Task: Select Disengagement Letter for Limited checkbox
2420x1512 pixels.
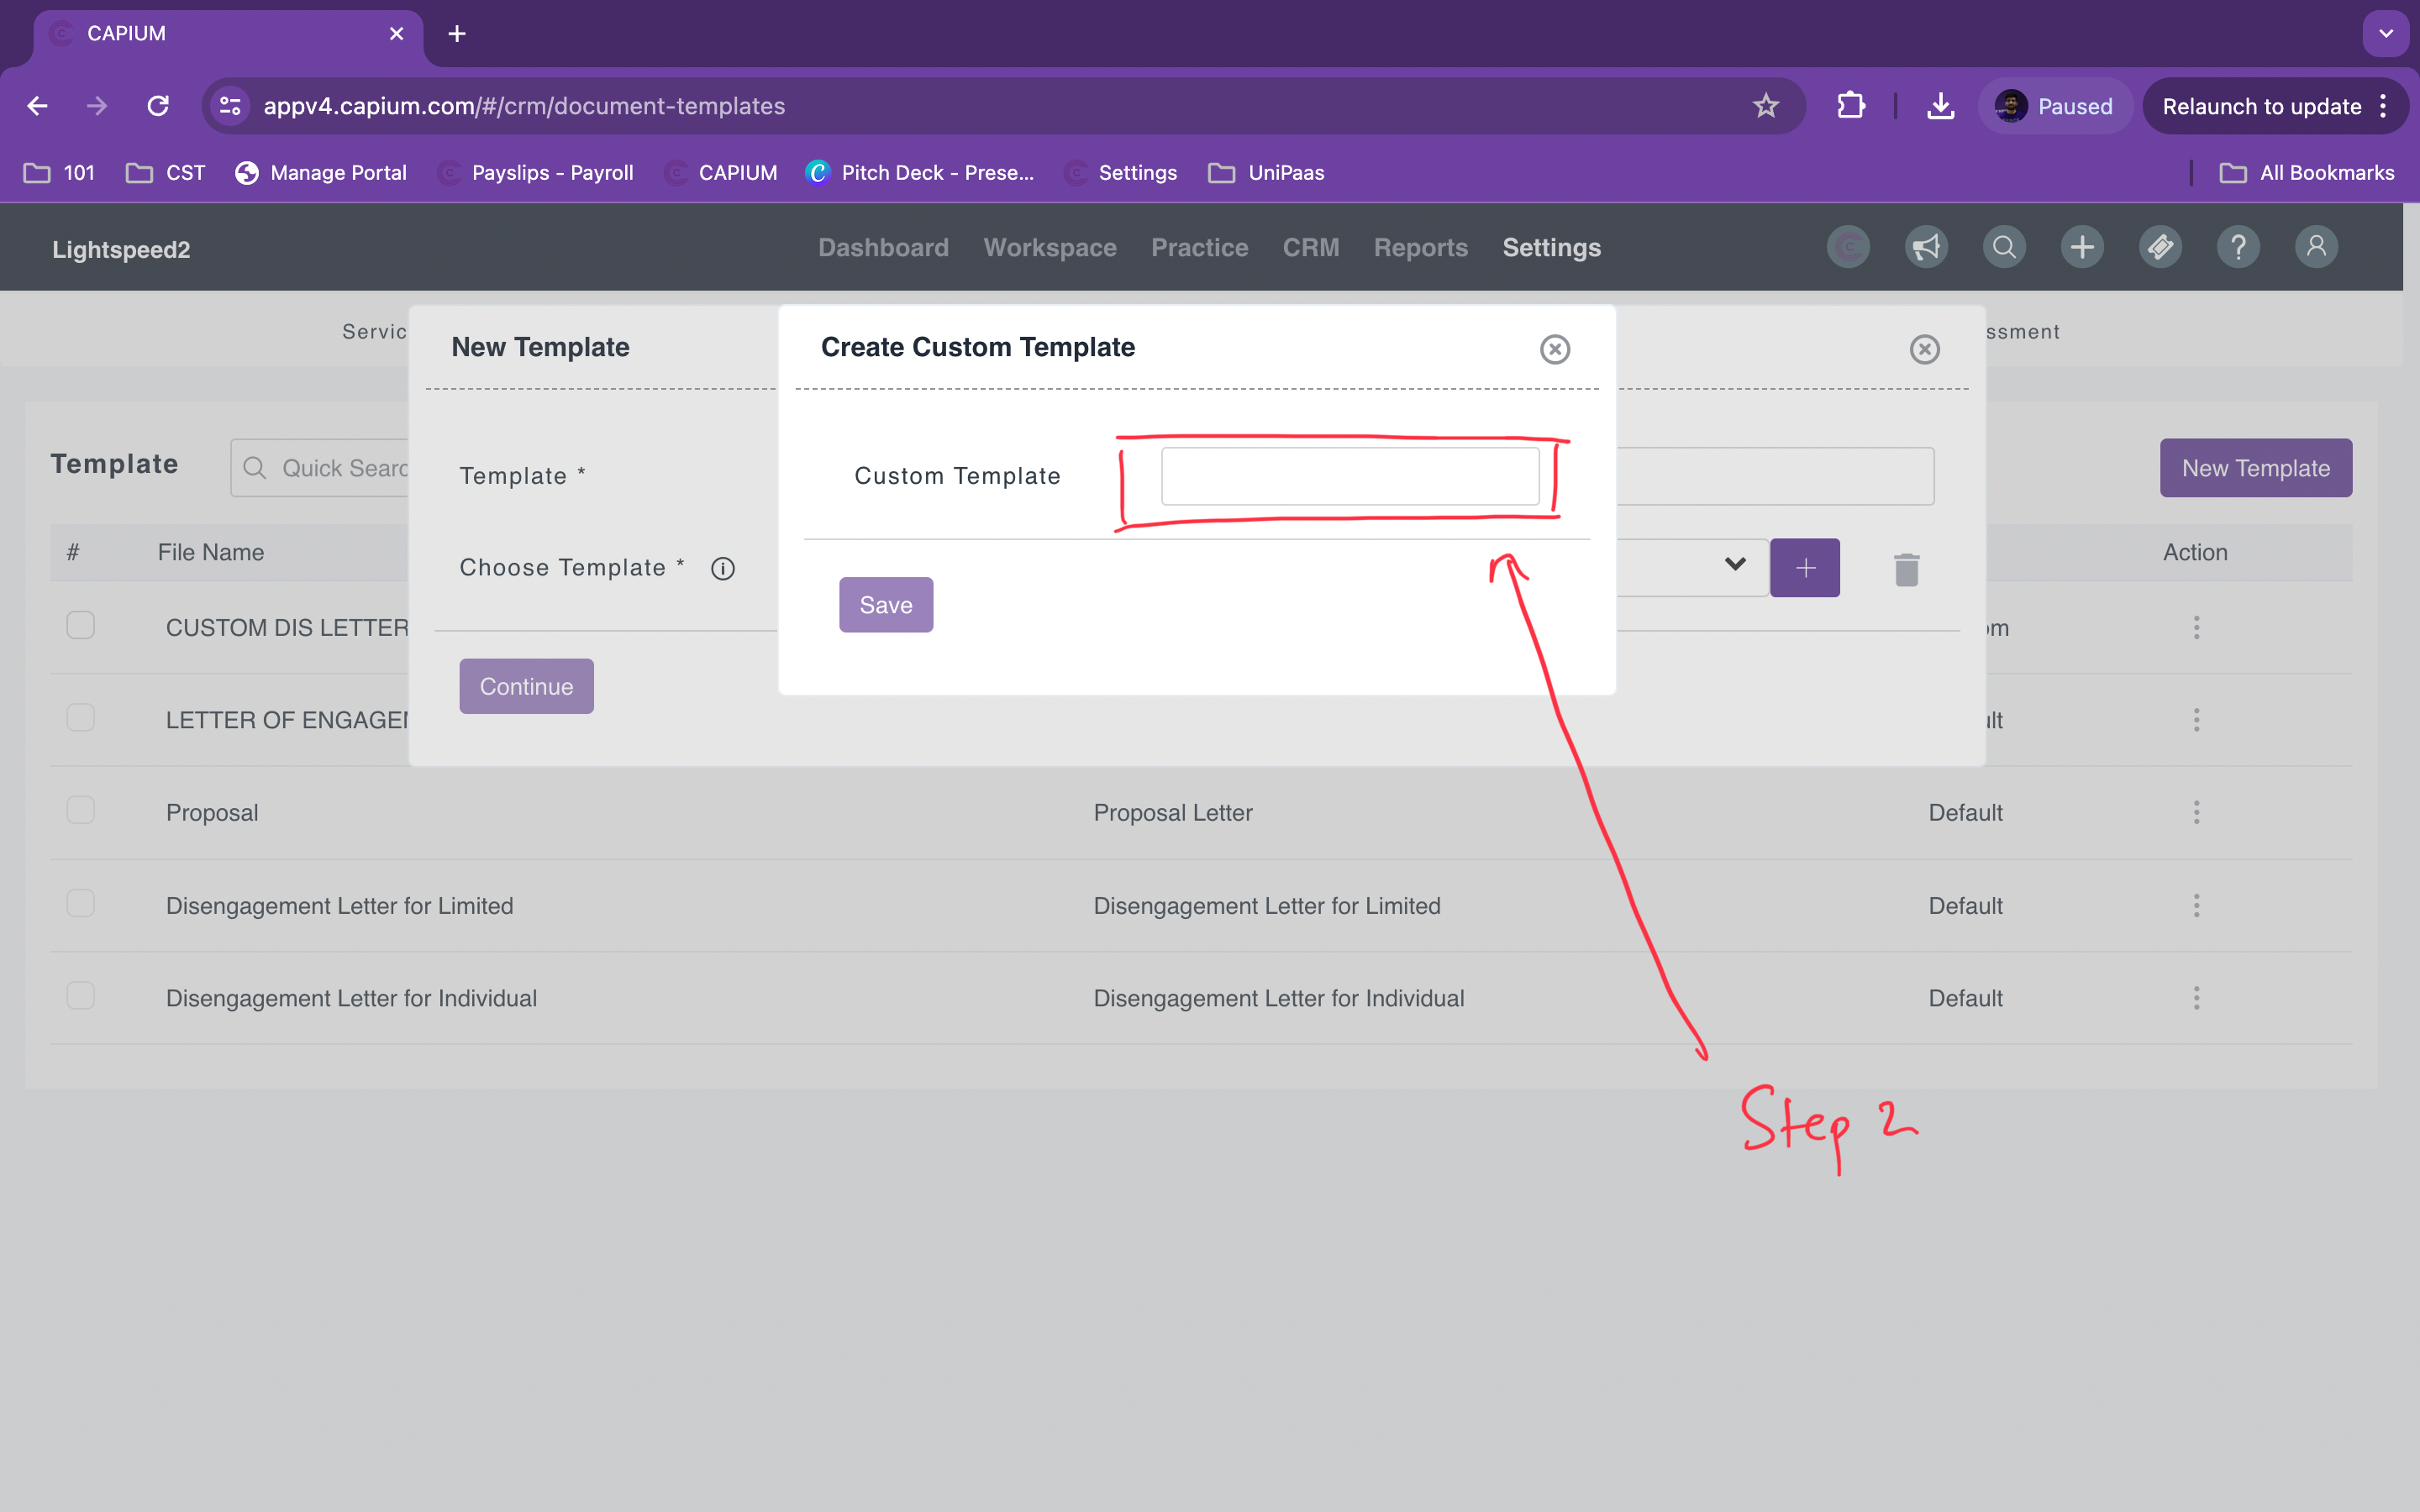Action: click(80, 904)
